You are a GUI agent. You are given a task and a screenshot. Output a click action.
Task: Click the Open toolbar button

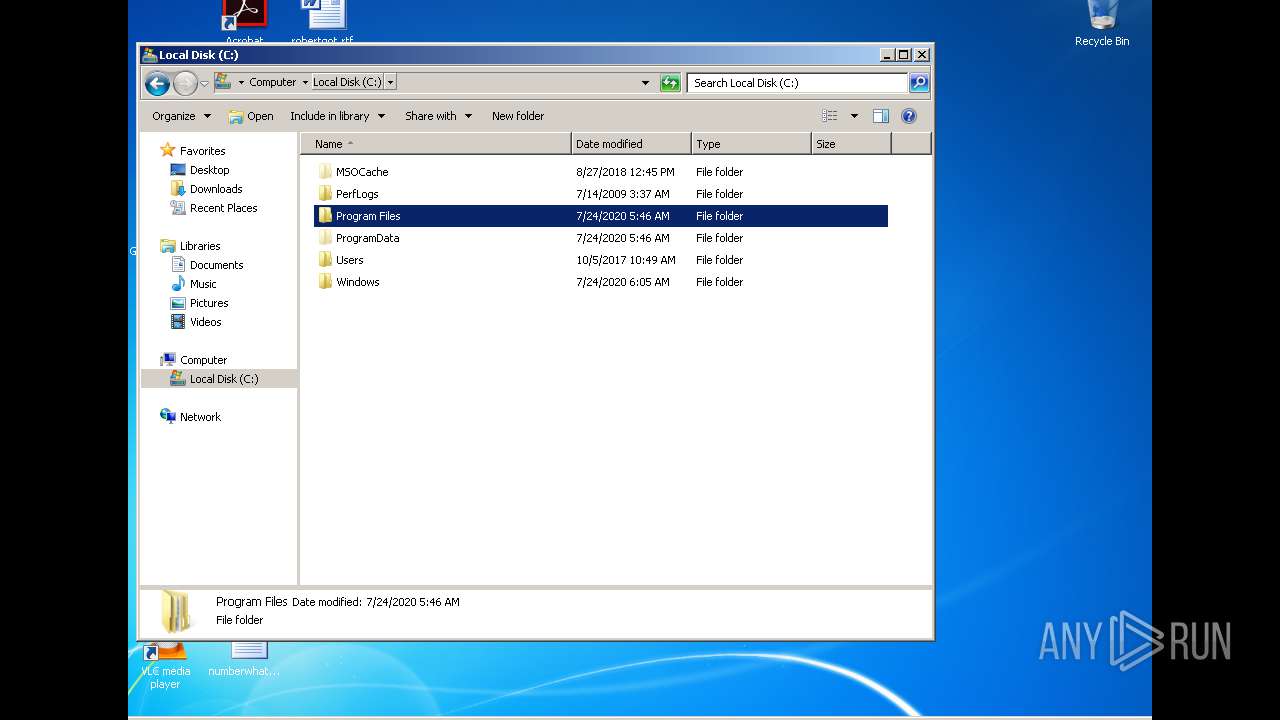click(x=251, y=116)
